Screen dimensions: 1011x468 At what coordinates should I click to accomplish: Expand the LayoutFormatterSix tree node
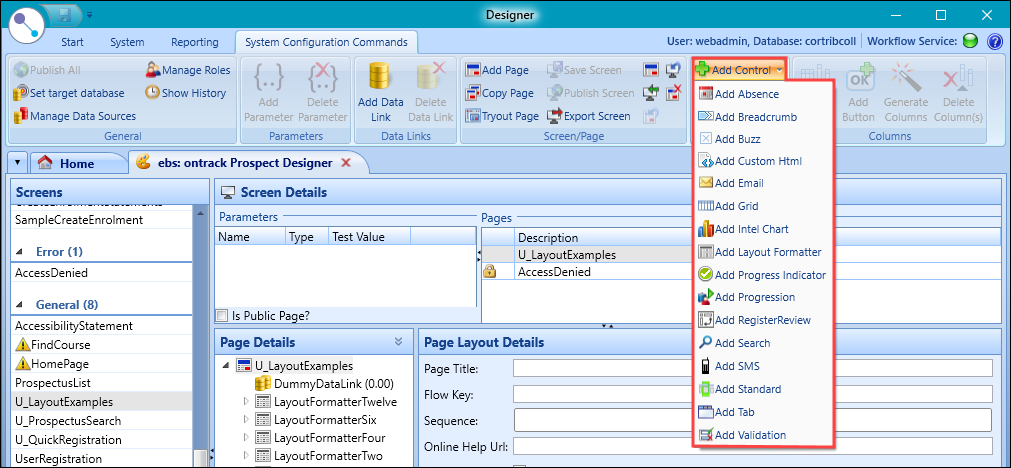(x=247, y=420)
